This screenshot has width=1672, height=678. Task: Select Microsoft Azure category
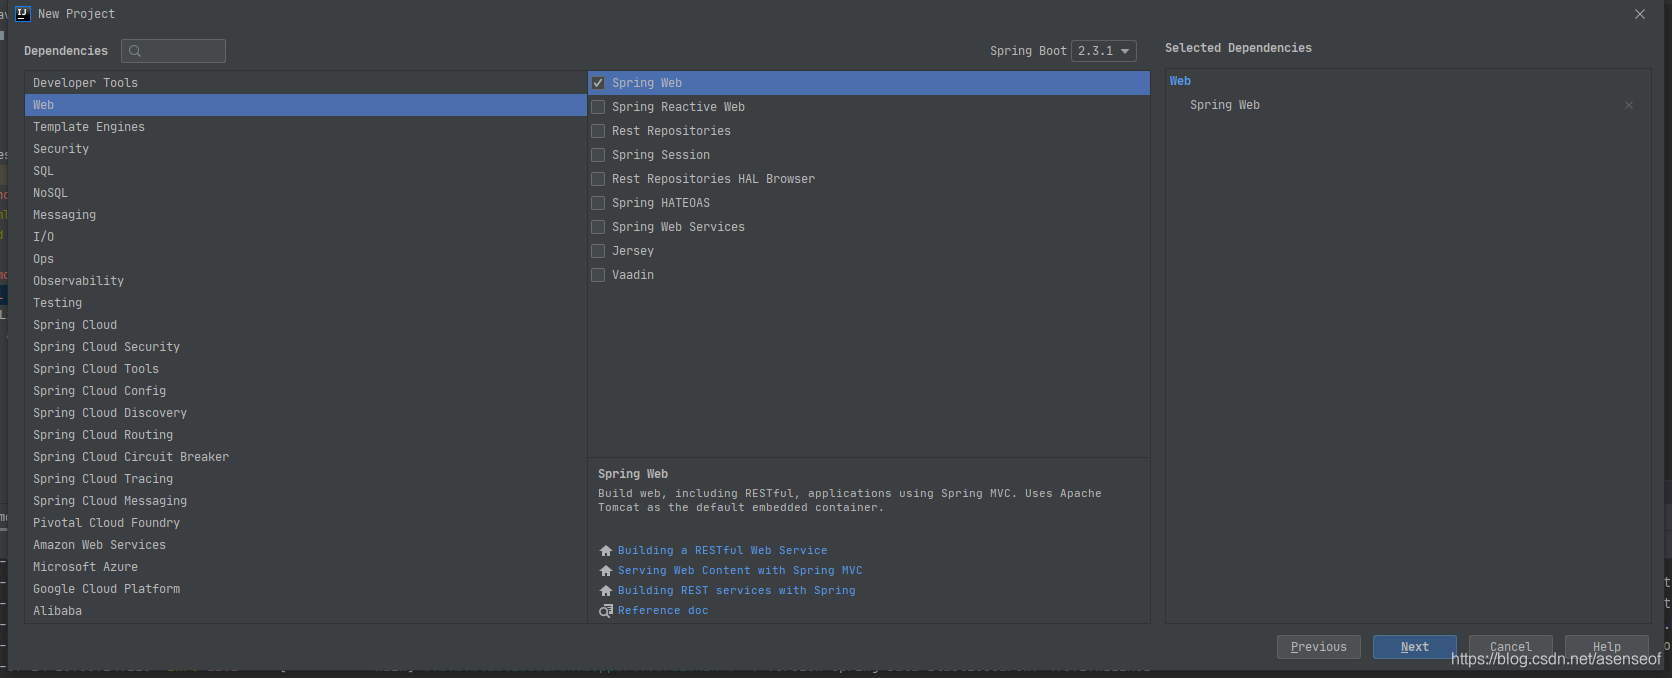pos(305,567)
